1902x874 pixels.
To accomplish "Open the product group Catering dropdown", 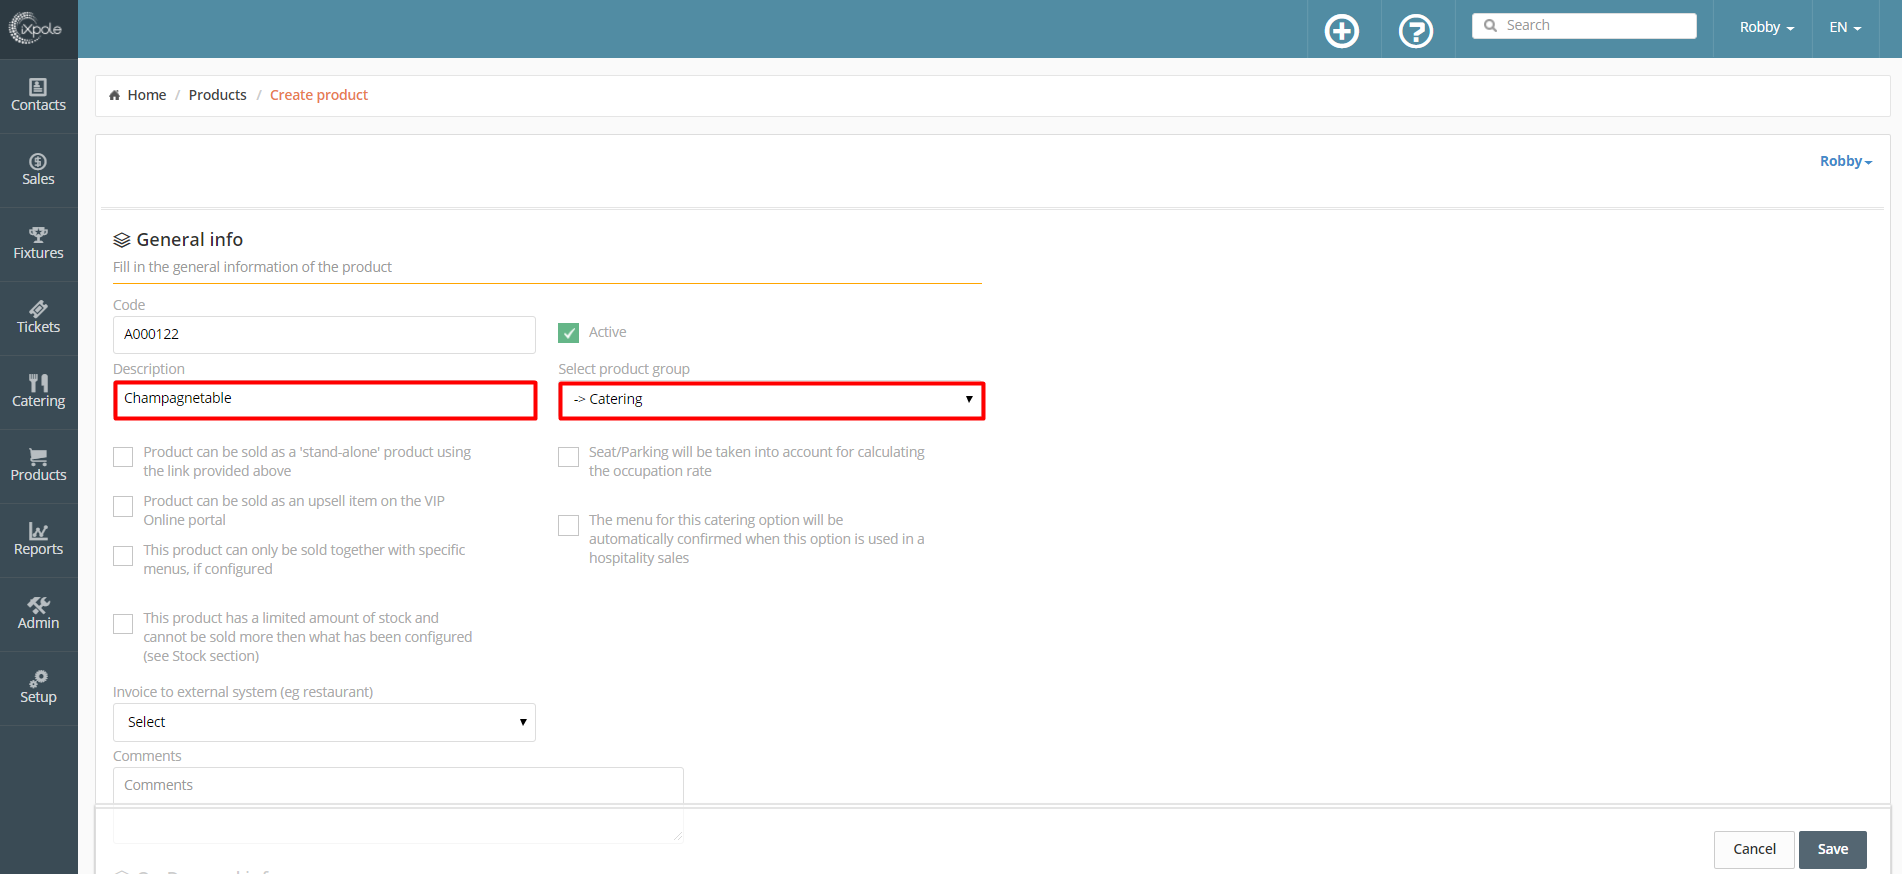I will coord(772,400).
